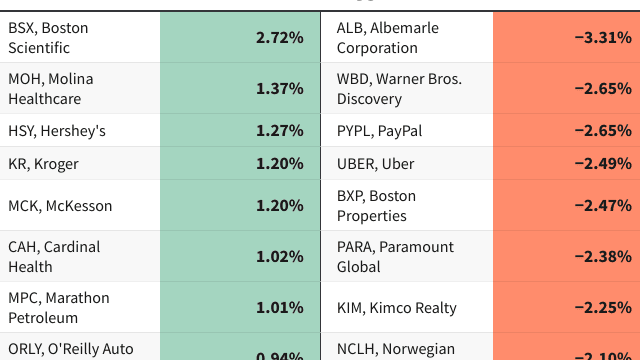Select the UBER, Uber cell

pos(407,163)
